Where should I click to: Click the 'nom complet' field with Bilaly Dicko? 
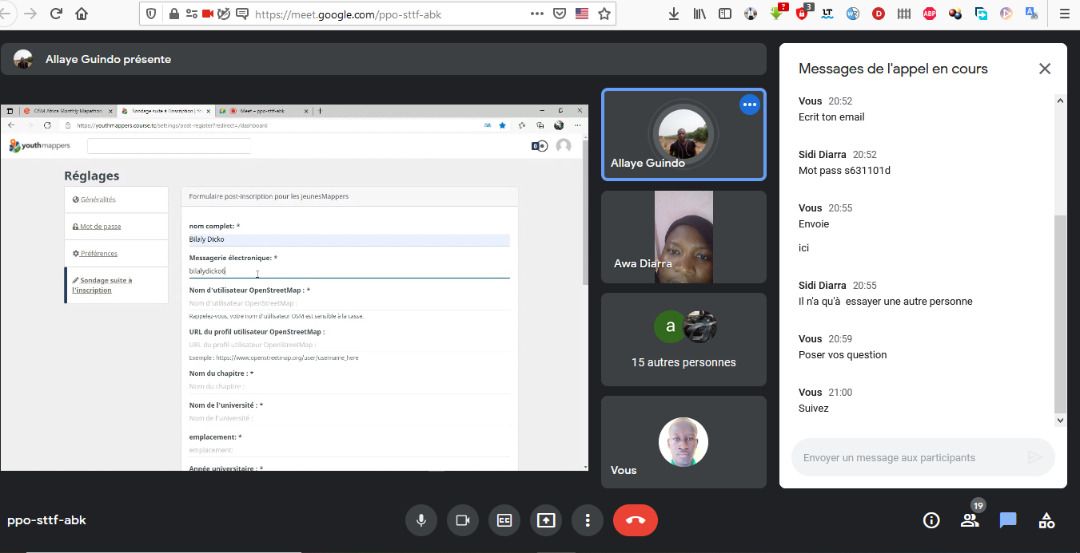pos(349,240)
